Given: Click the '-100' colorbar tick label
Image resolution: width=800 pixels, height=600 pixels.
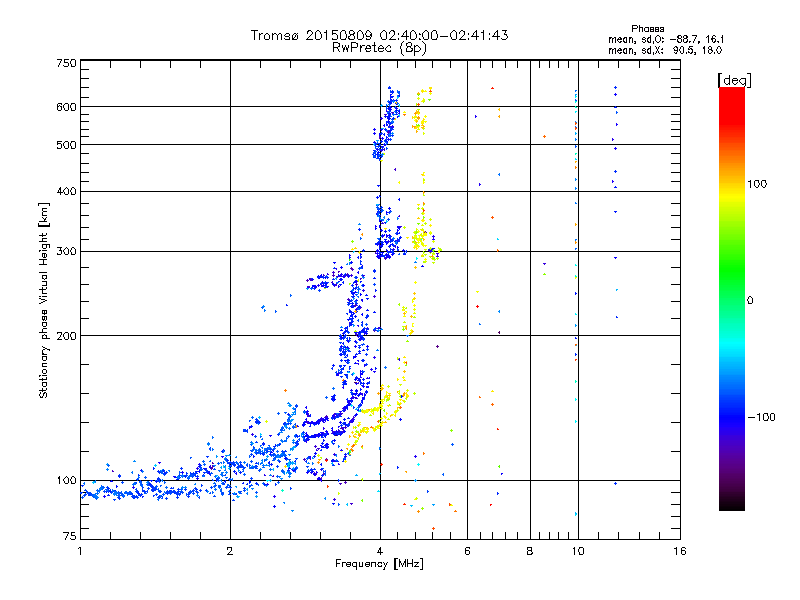Looking at the screenshot, I should coord(762,417).
